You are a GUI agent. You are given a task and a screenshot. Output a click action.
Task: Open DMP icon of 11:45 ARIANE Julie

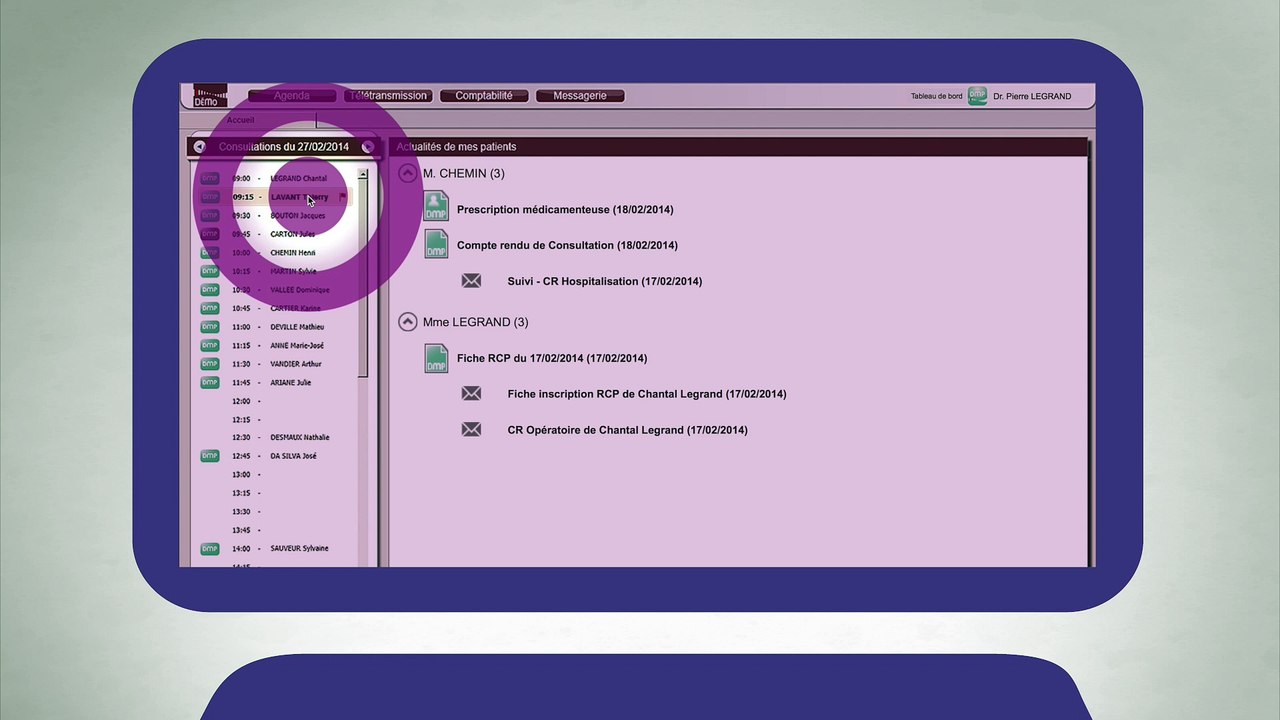coord(209,382)
